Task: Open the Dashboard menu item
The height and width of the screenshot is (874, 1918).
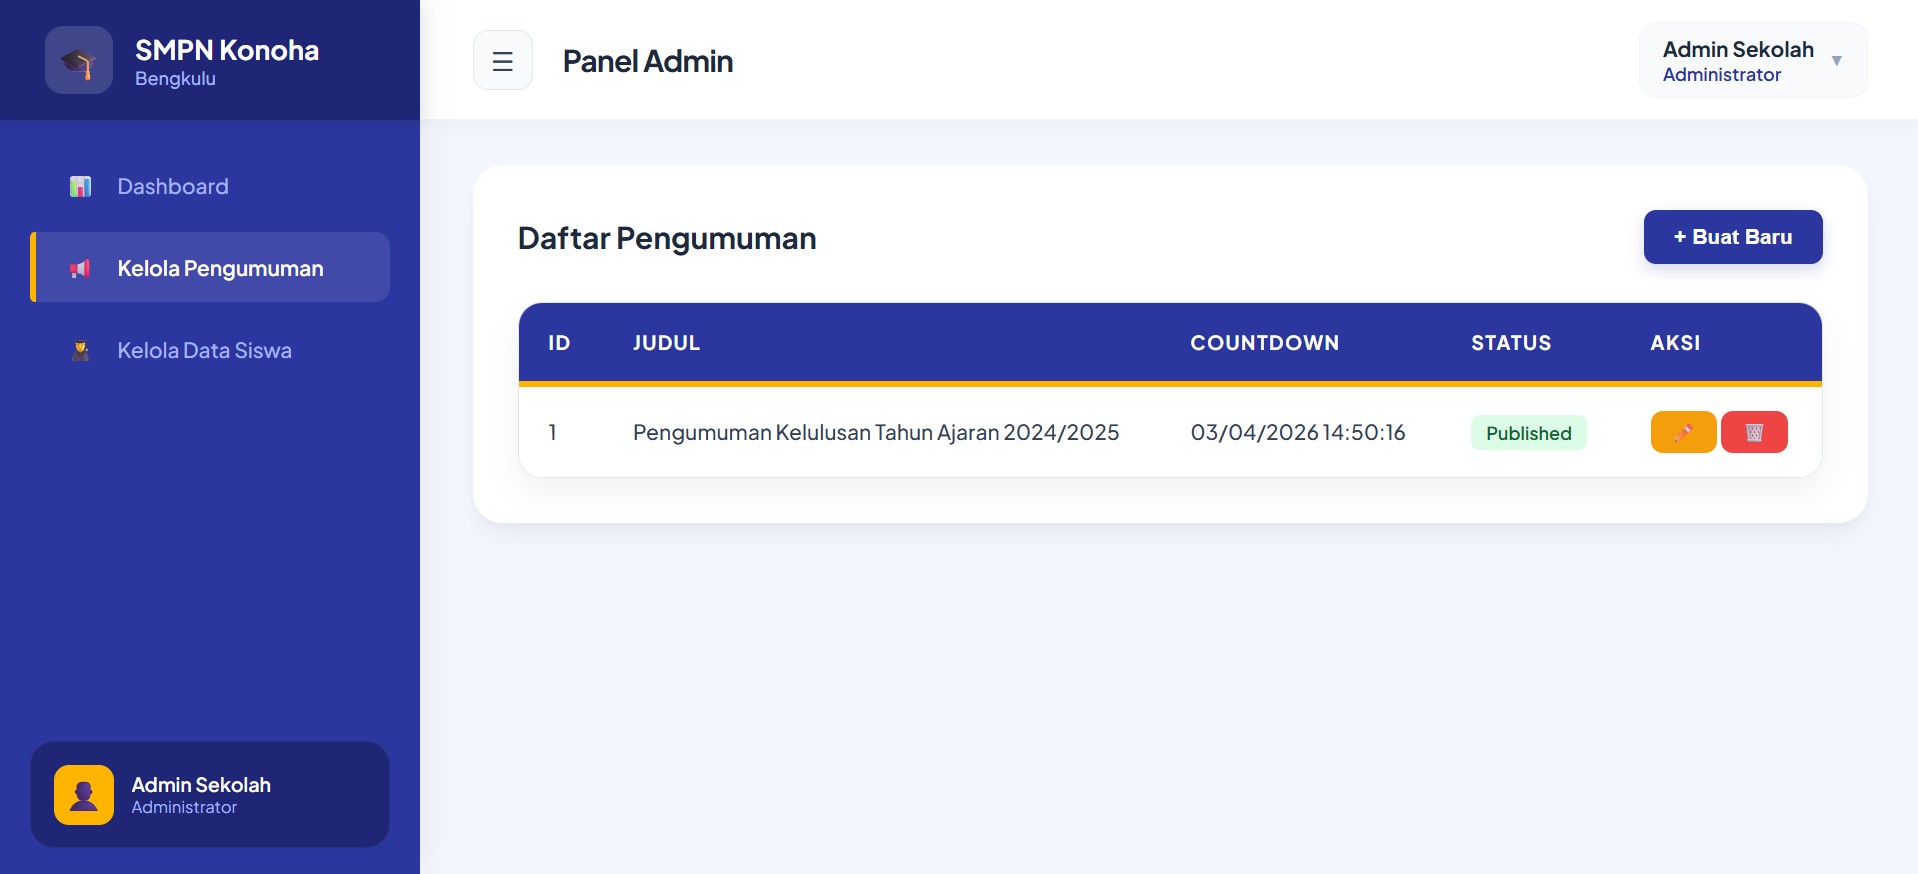Action: [173, 187]
